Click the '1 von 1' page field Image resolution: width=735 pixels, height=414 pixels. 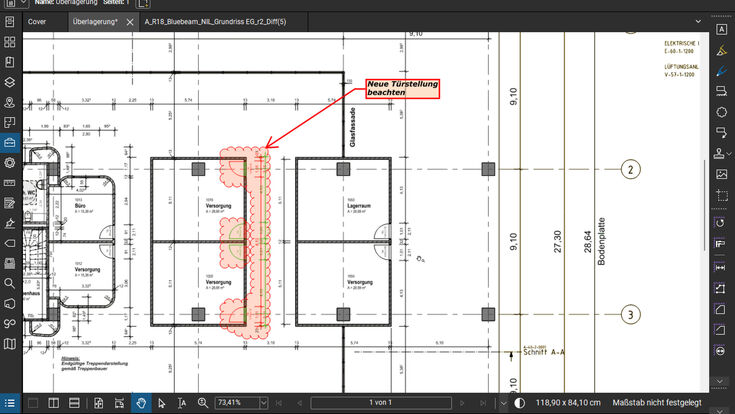381,403
